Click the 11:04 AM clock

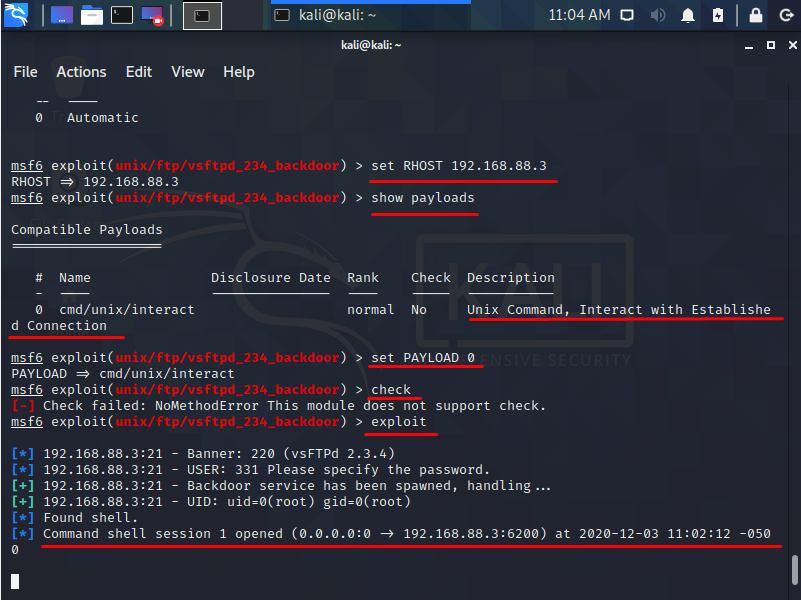pos(579,15)
